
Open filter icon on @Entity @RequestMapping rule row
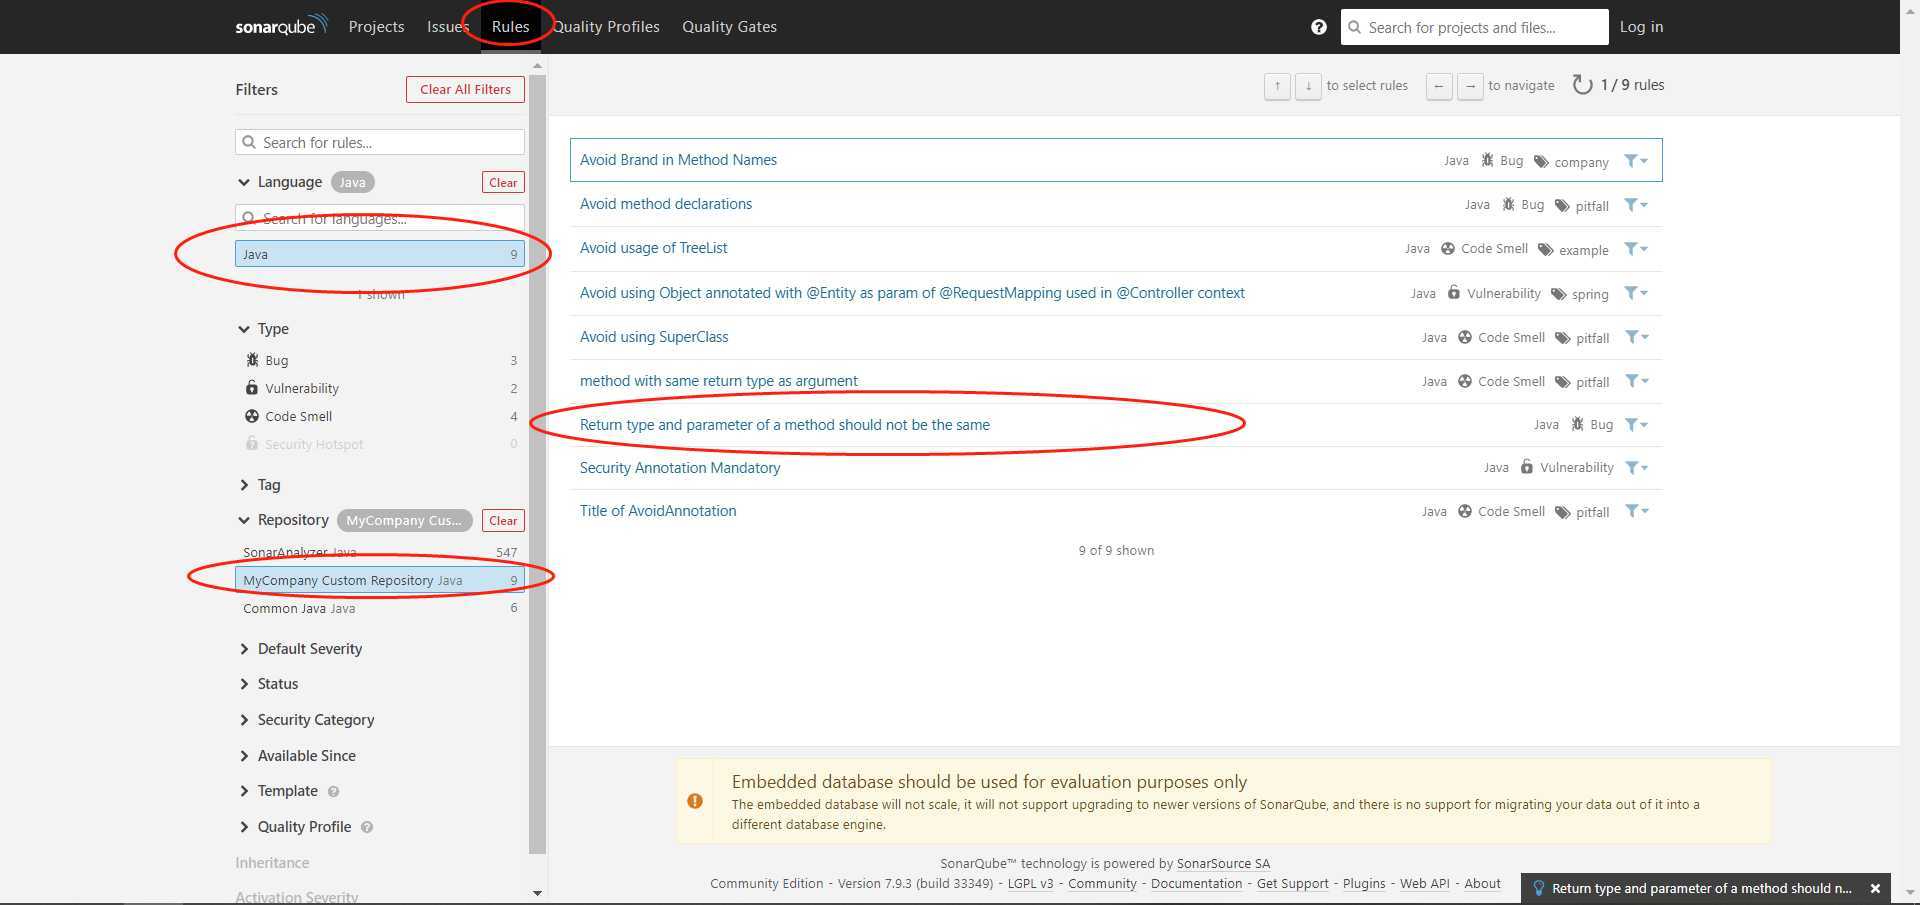click(1636, 293)
